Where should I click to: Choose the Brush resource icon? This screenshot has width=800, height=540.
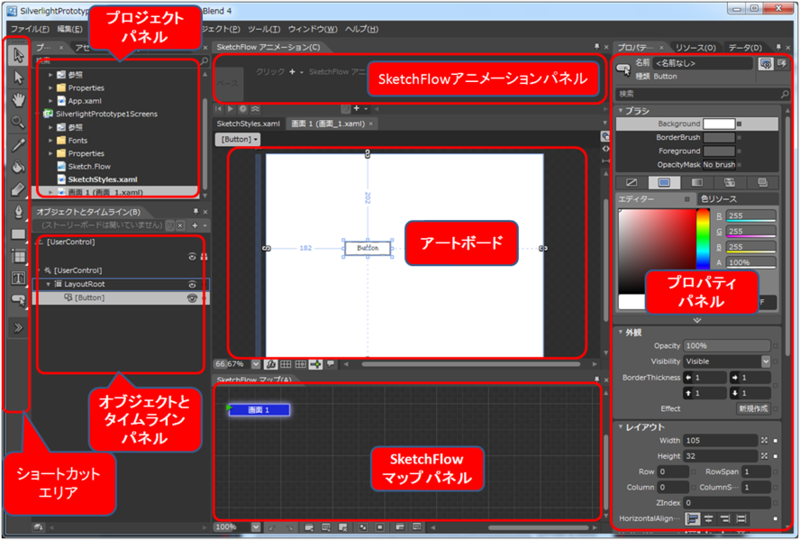coord(762,183)
